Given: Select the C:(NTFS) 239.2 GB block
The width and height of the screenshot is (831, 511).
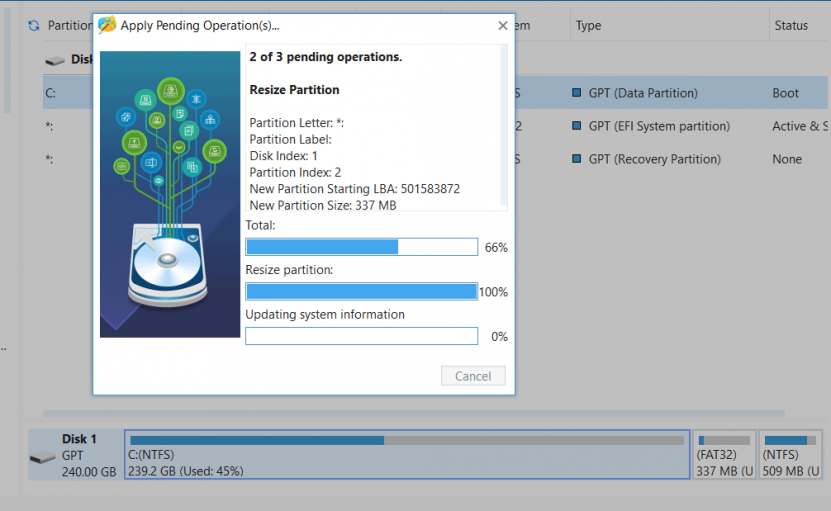Looking at the screenshot, I should (406, 455).
